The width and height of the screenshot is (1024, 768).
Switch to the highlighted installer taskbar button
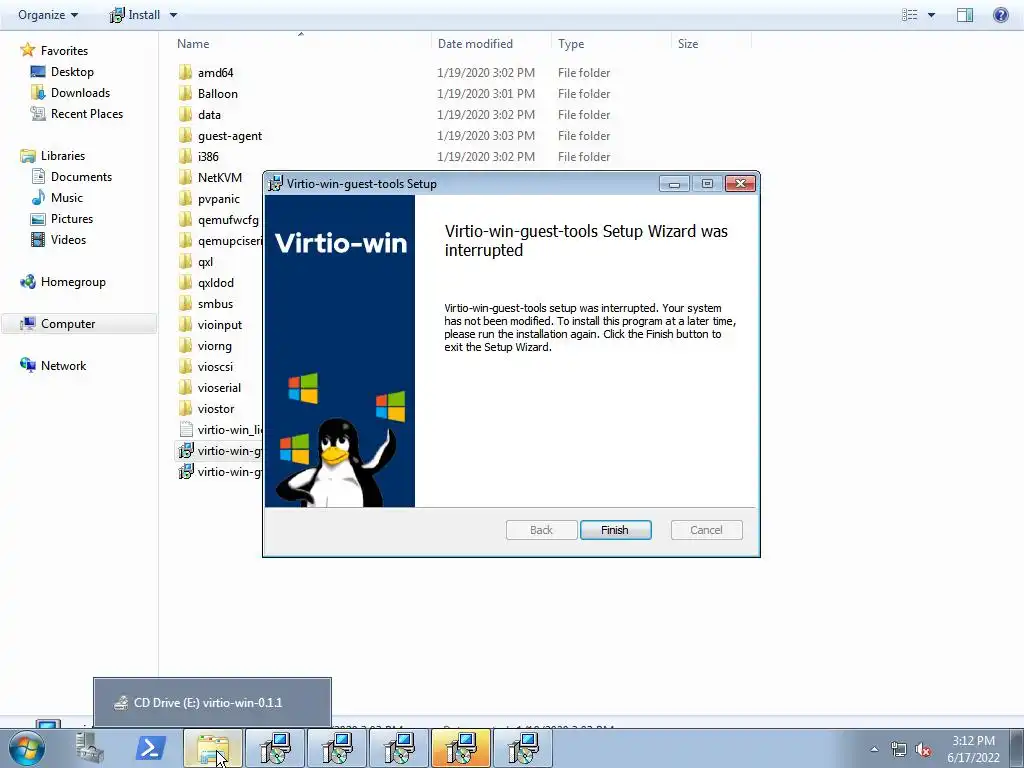[460, 748]
